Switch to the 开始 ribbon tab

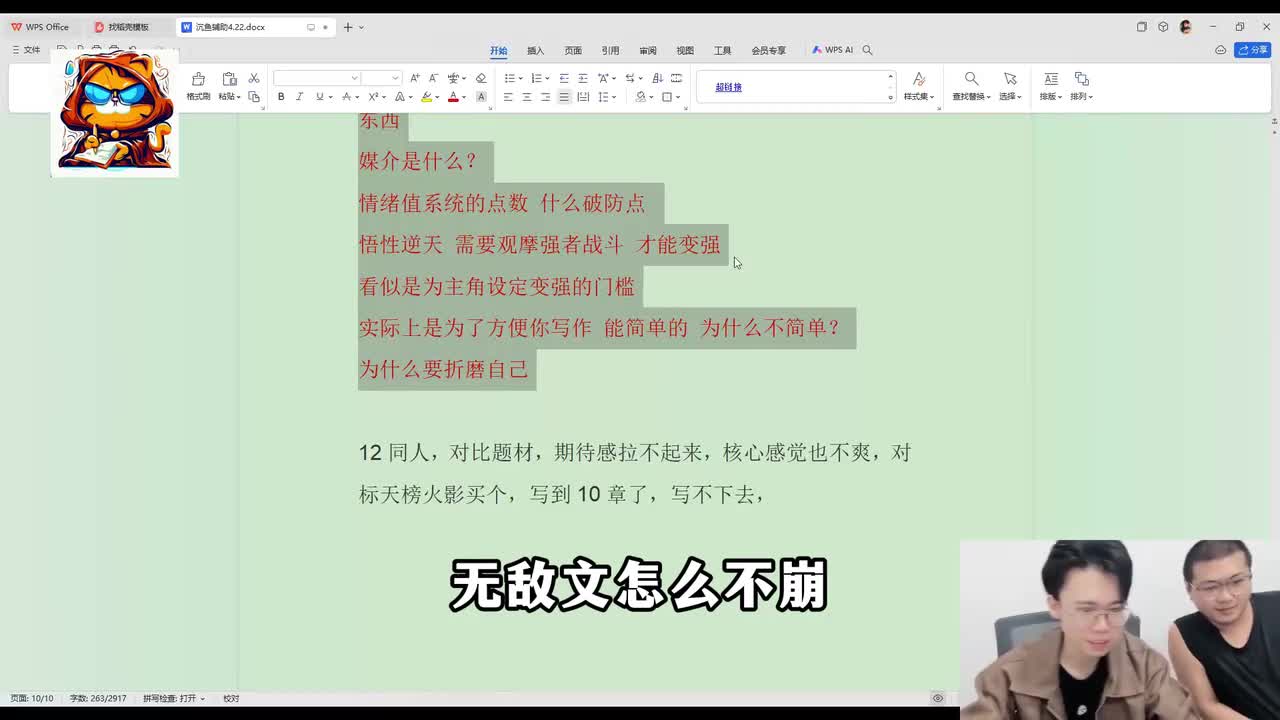pos(498,50)
